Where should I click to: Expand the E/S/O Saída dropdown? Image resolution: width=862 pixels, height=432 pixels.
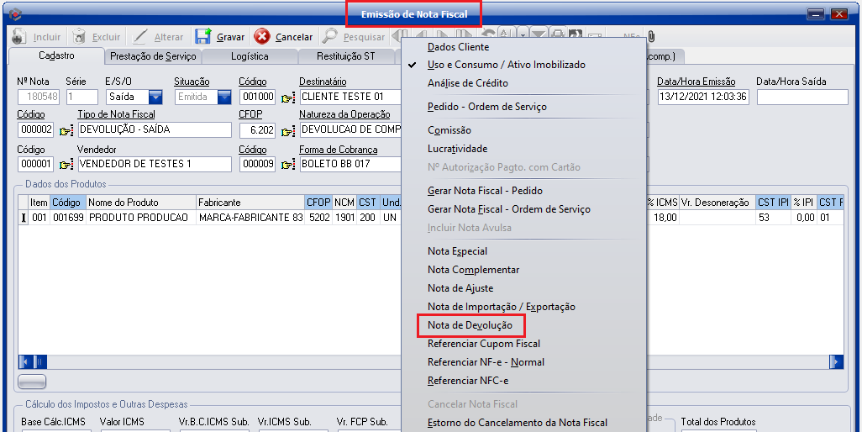click(x=156, y=97)
